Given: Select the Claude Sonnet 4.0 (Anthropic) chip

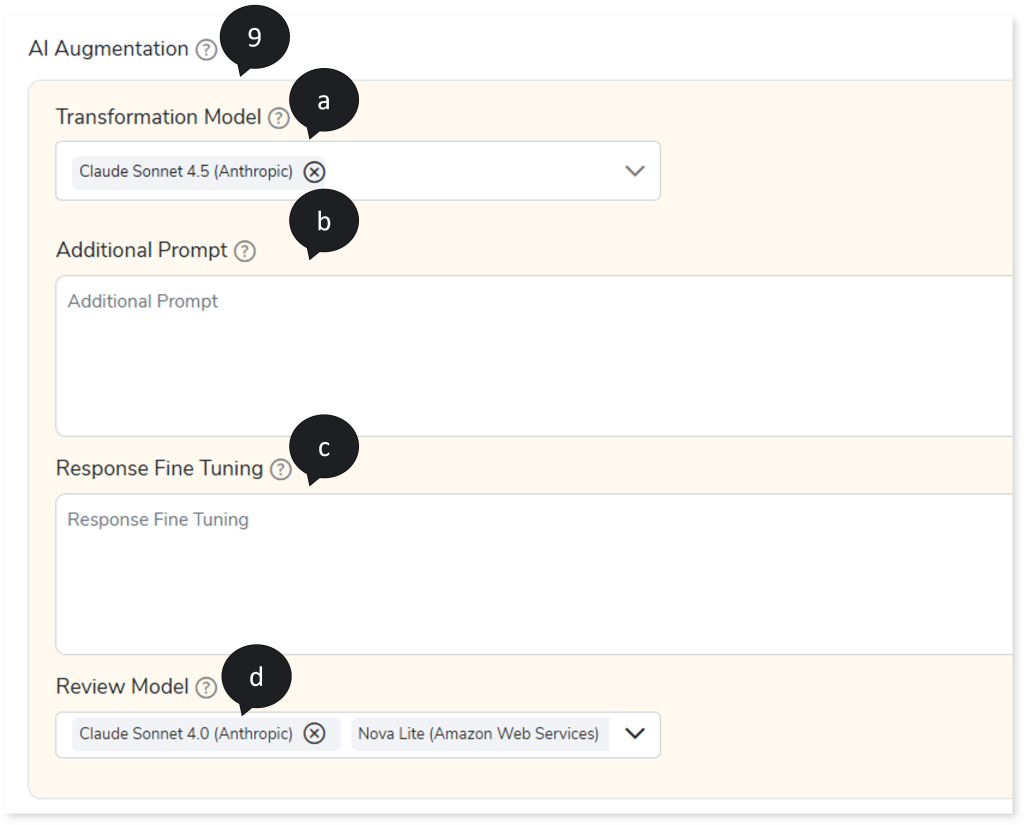Looking at the screenshot, I should 186,734.
